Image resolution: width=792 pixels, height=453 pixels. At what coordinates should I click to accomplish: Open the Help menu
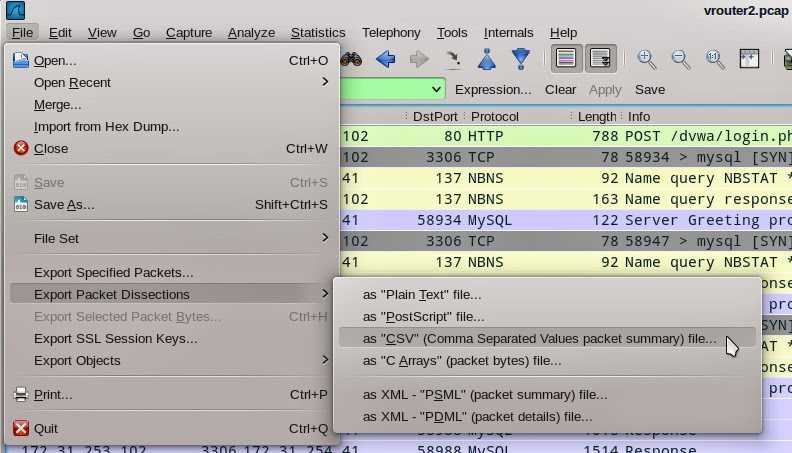[563, 32]
